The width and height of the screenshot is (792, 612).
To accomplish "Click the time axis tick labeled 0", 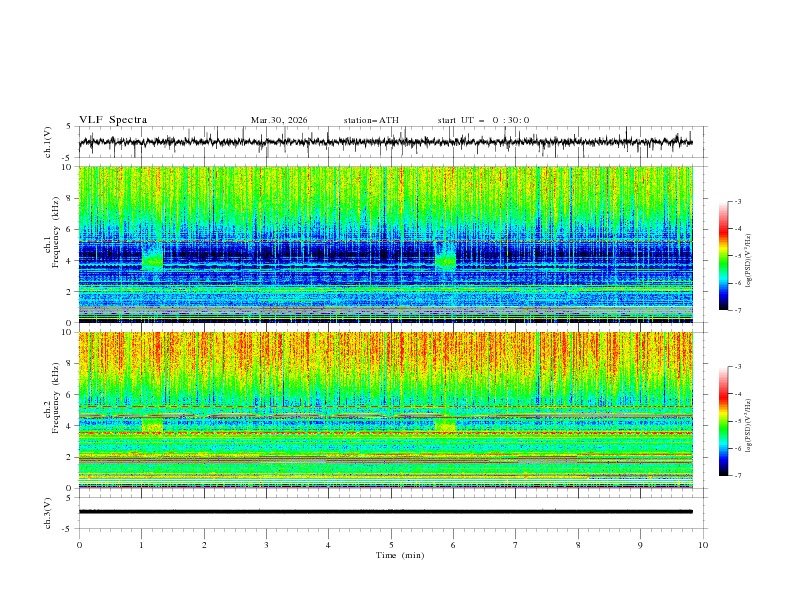I will point(79,545).
